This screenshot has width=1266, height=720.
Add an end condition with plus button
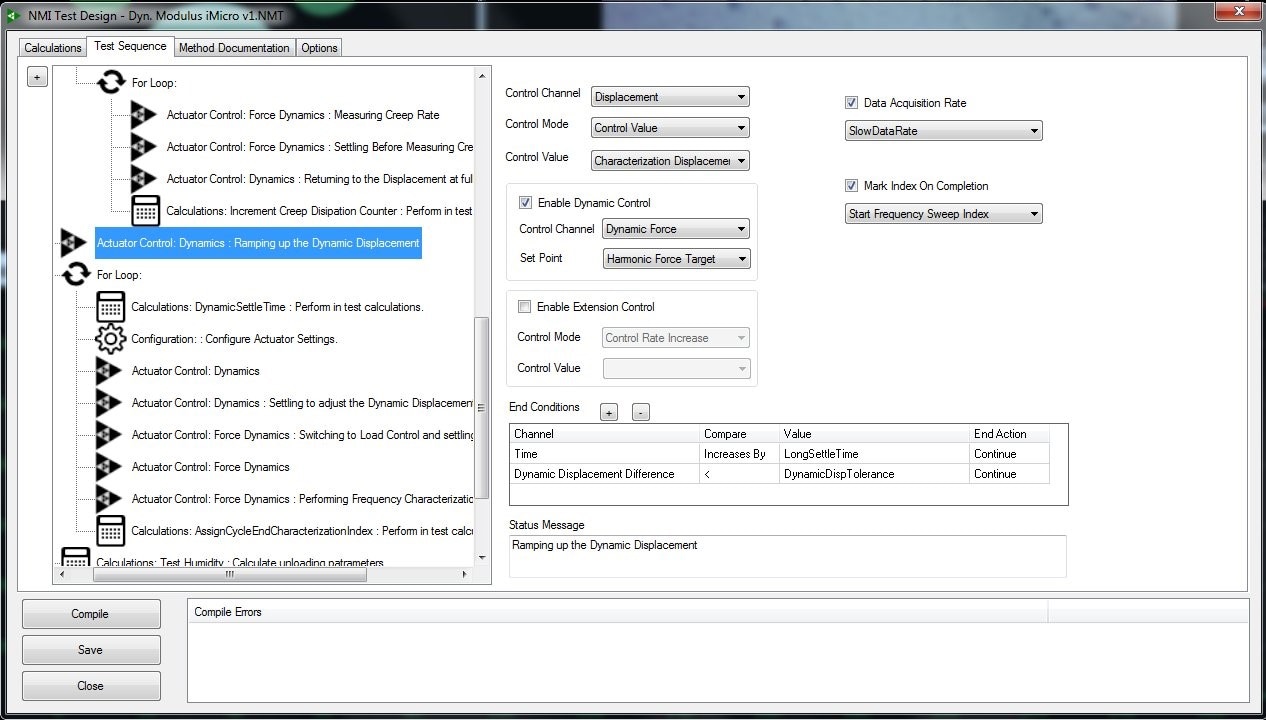point(608,412)
